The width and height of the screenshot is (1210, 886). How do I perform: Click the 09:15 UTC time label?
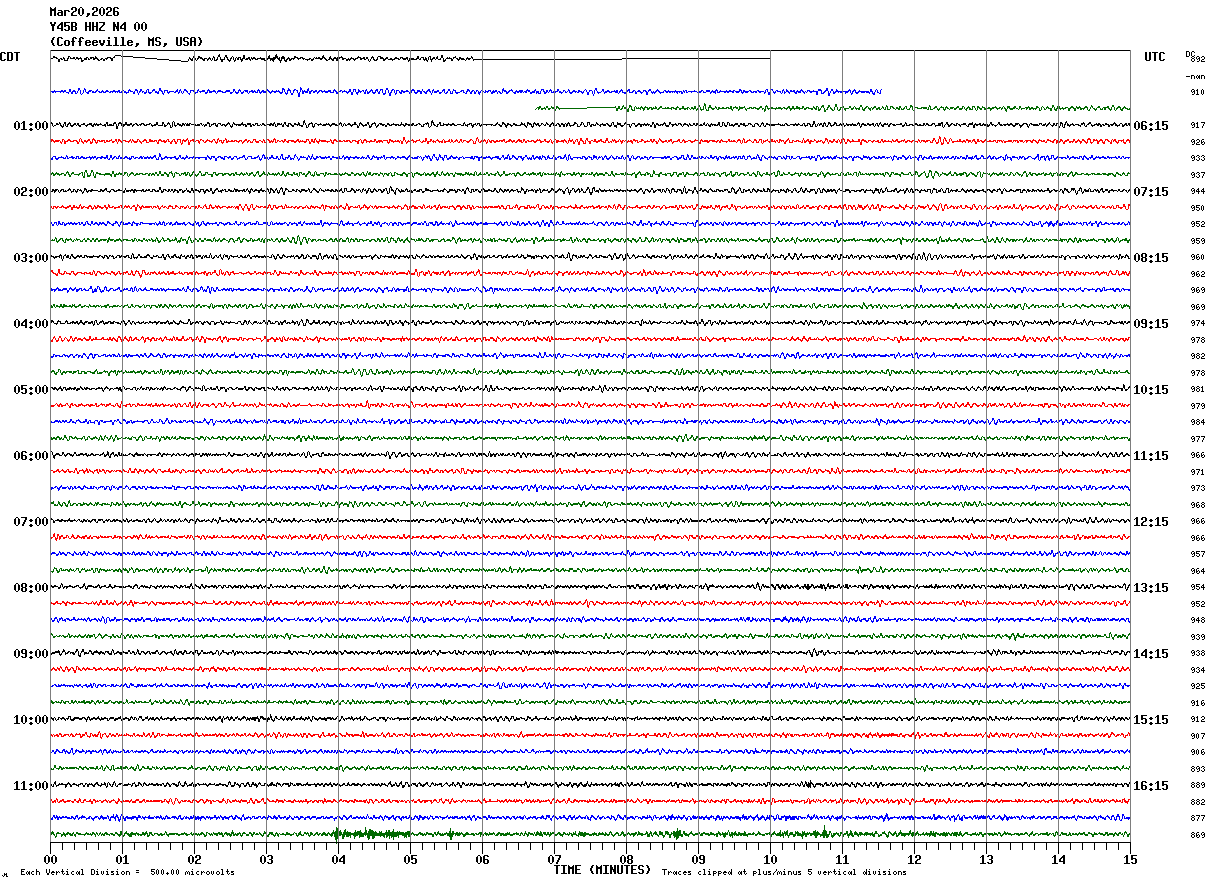[x=1151, y=324]
